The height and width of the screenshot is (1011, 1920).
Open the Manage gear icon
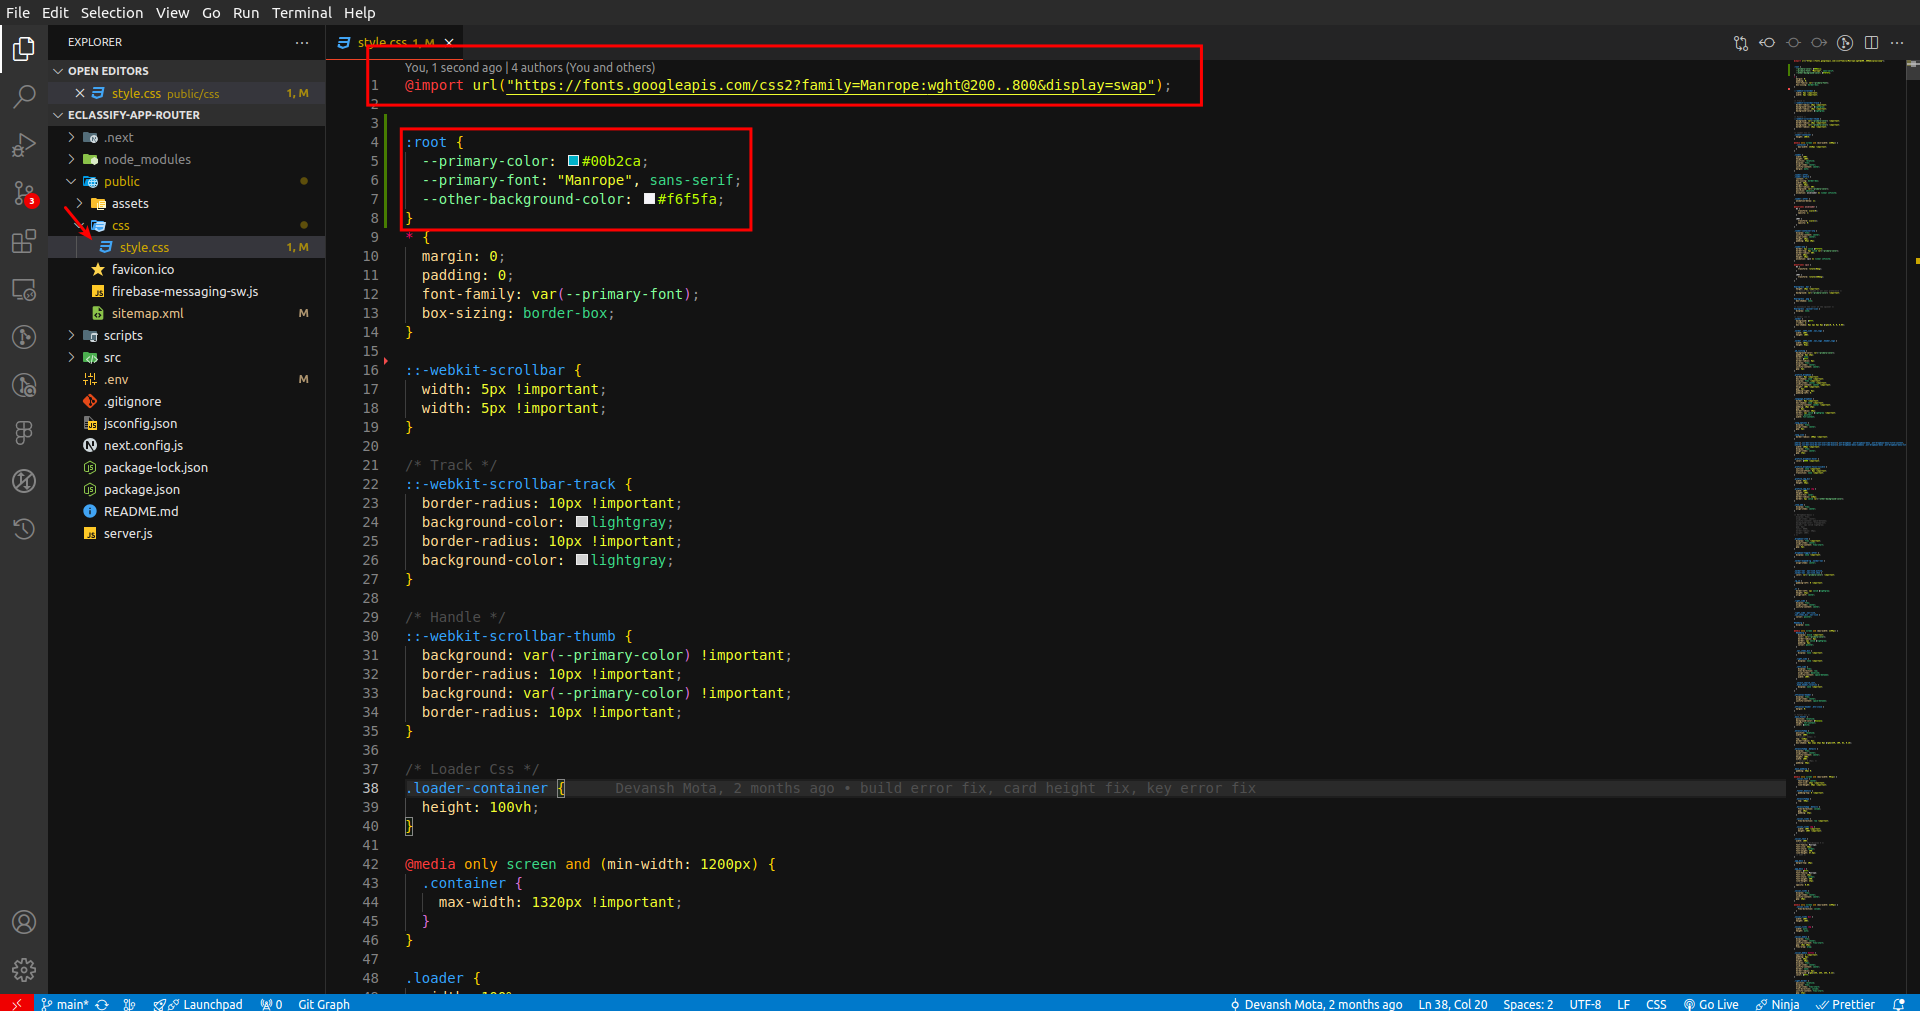click(24, 969)
